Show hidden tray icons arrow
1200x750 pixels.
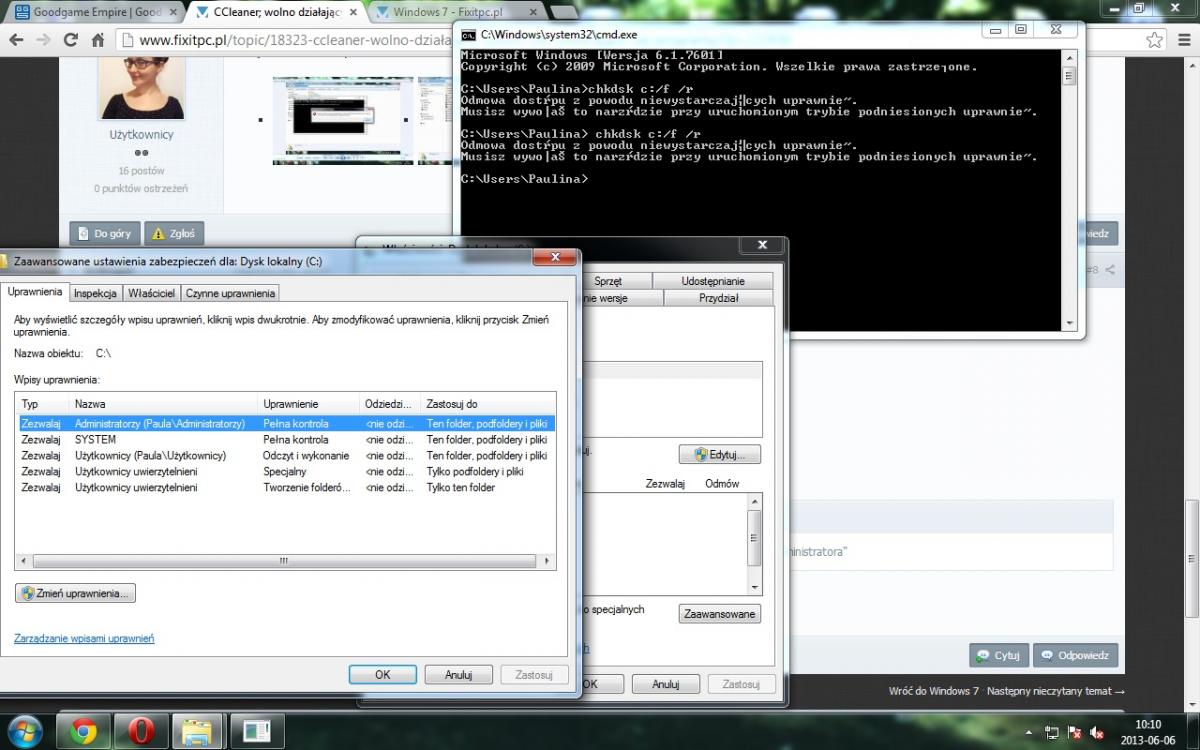click(1029, 732)
